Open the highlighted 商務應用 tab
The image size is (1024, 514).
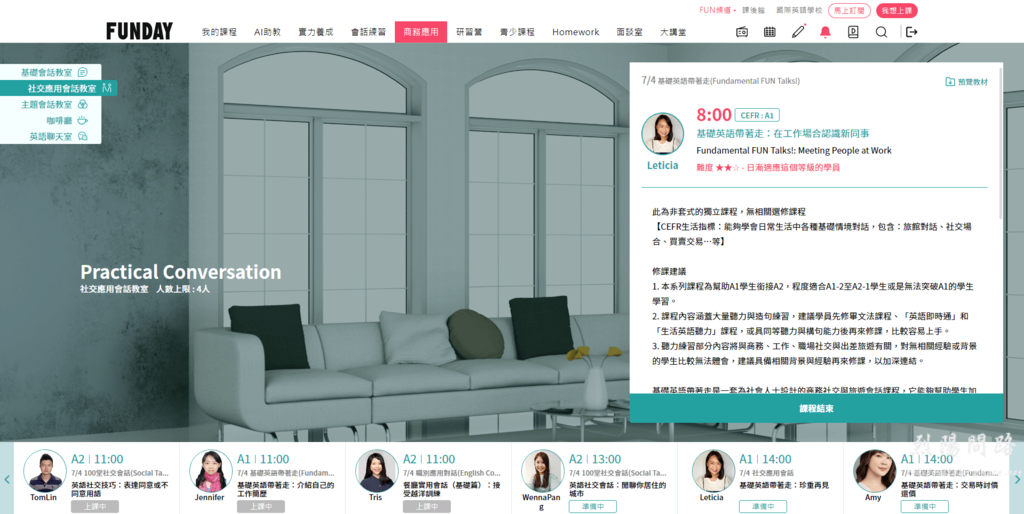coord(421,31)
